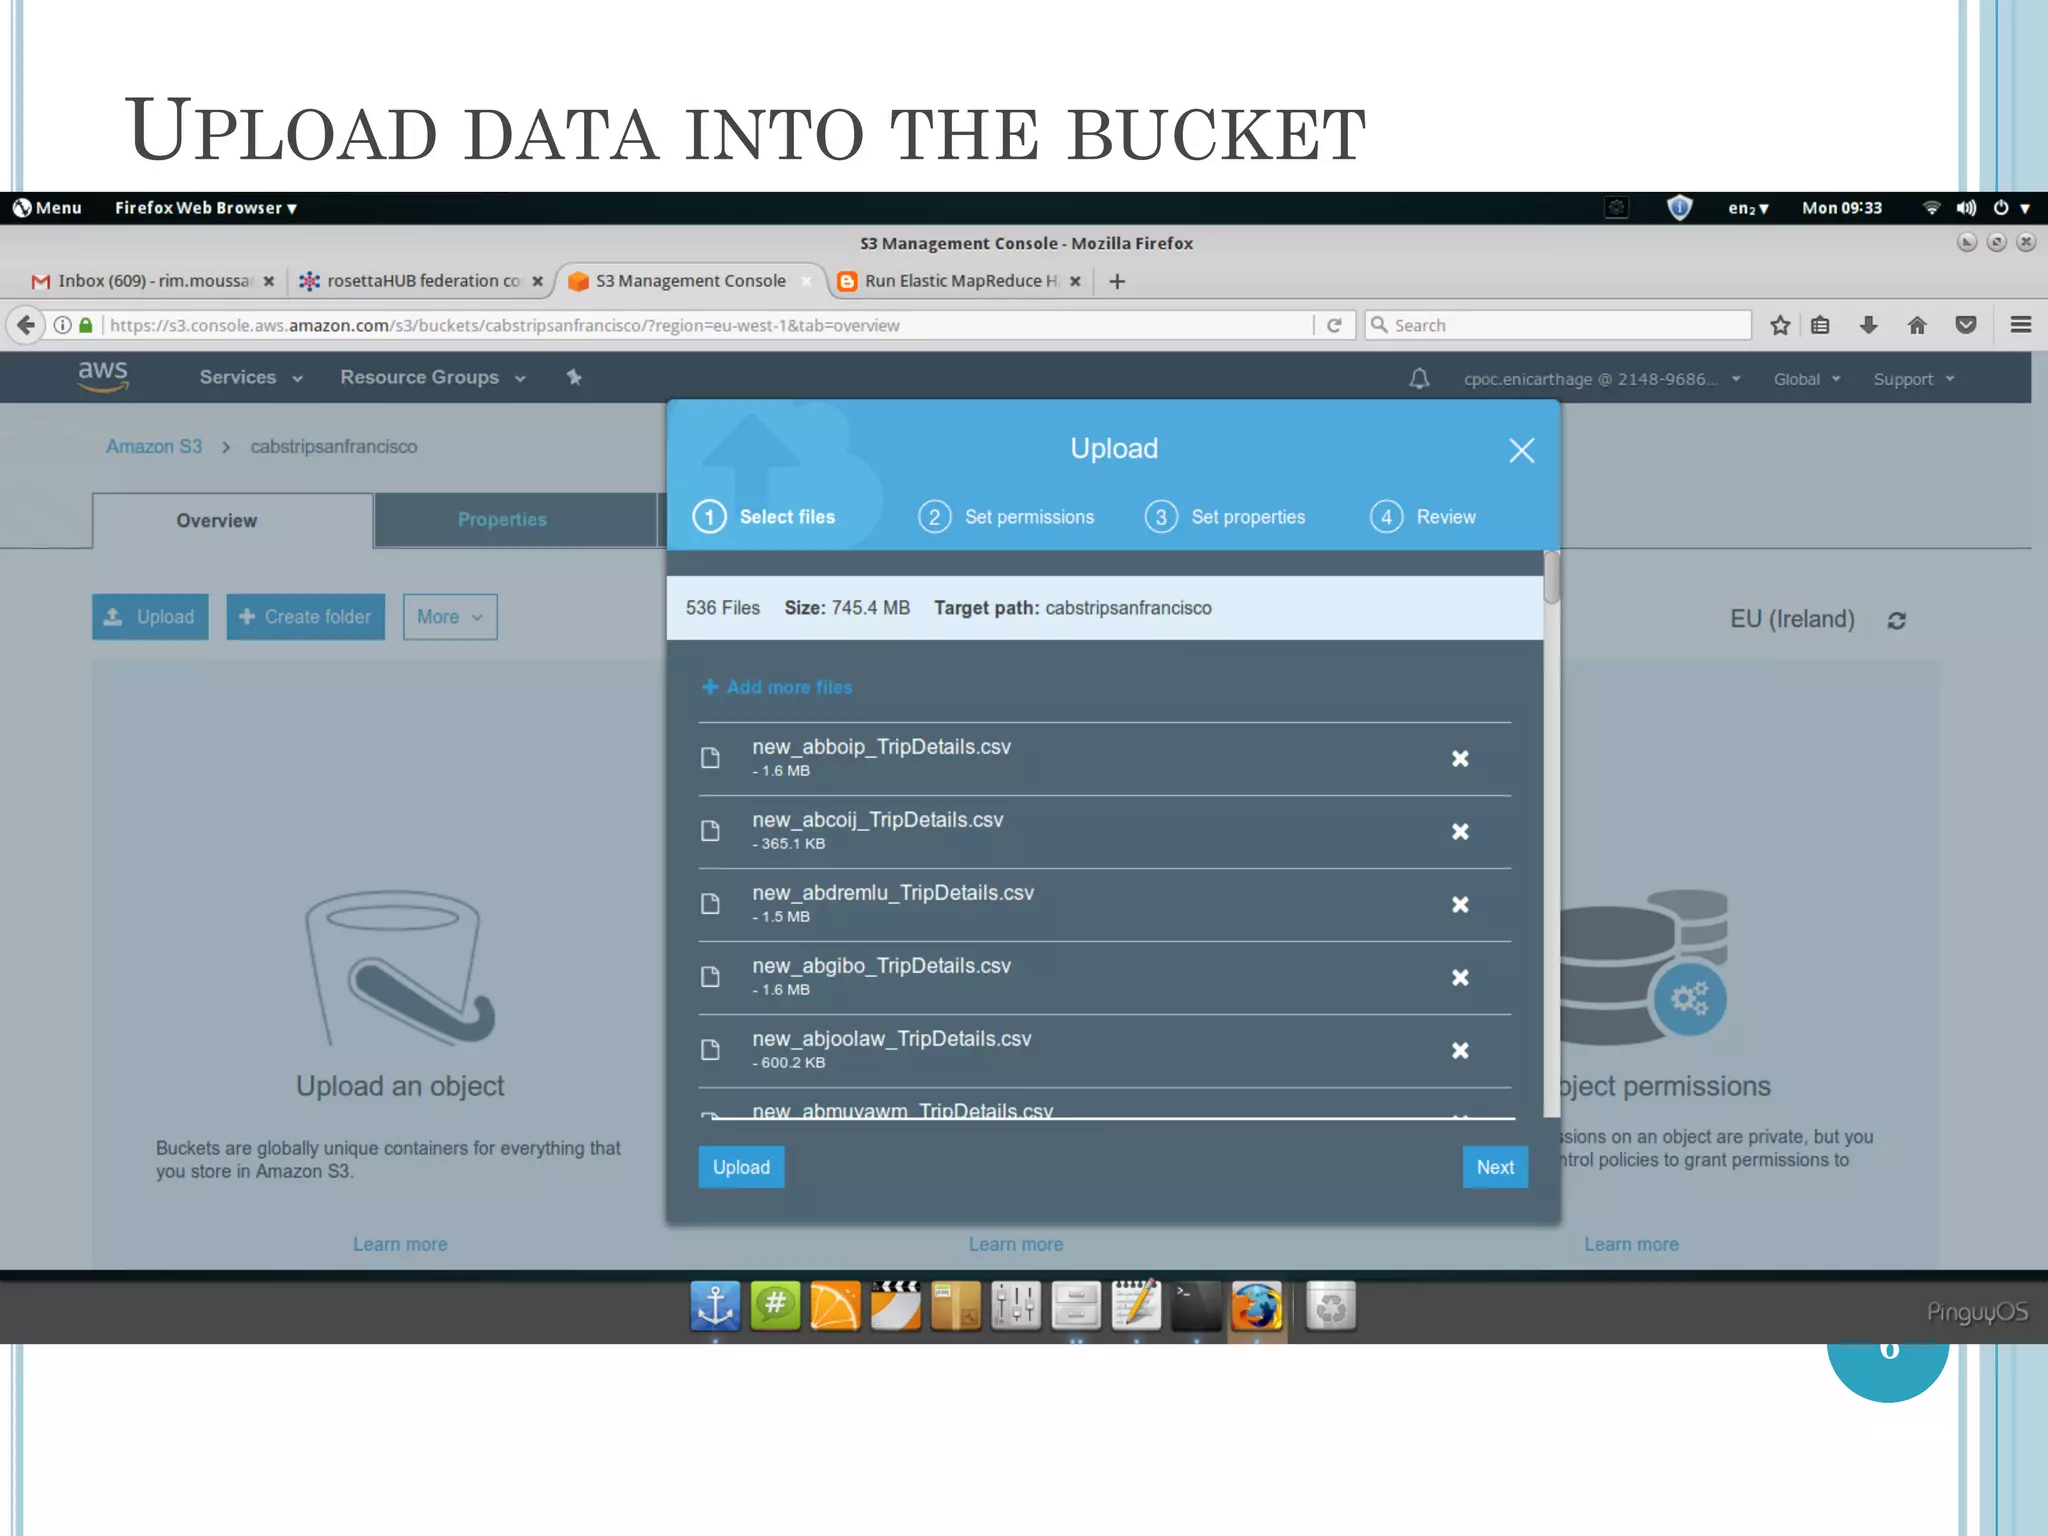Viewport: 2048px width, 1536px height.
Task: Go to step 2 Set permissions
Action: (x=1006, y=517)
